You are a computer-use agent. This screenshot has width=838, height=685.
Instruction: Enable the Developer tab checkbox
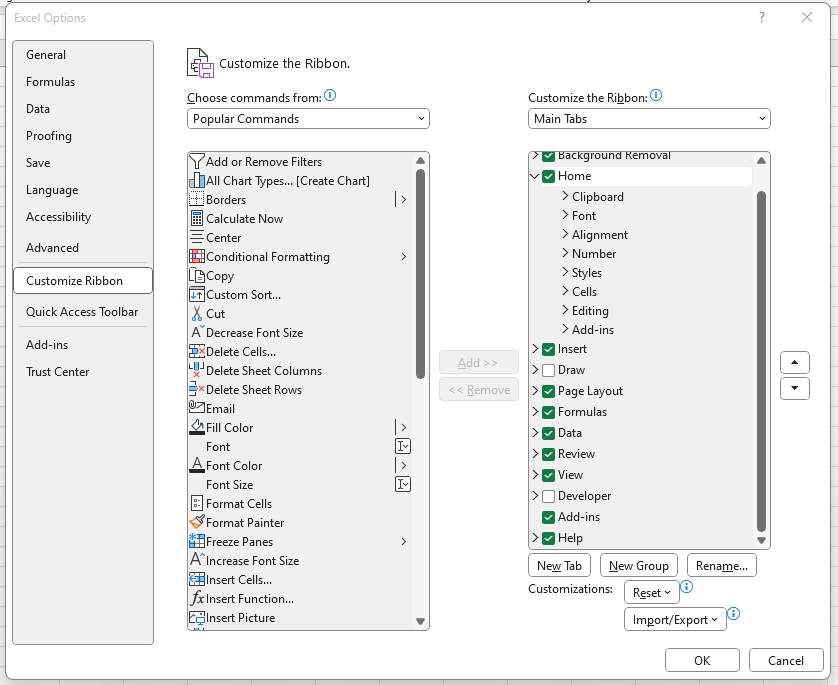[x=548, y=496]
